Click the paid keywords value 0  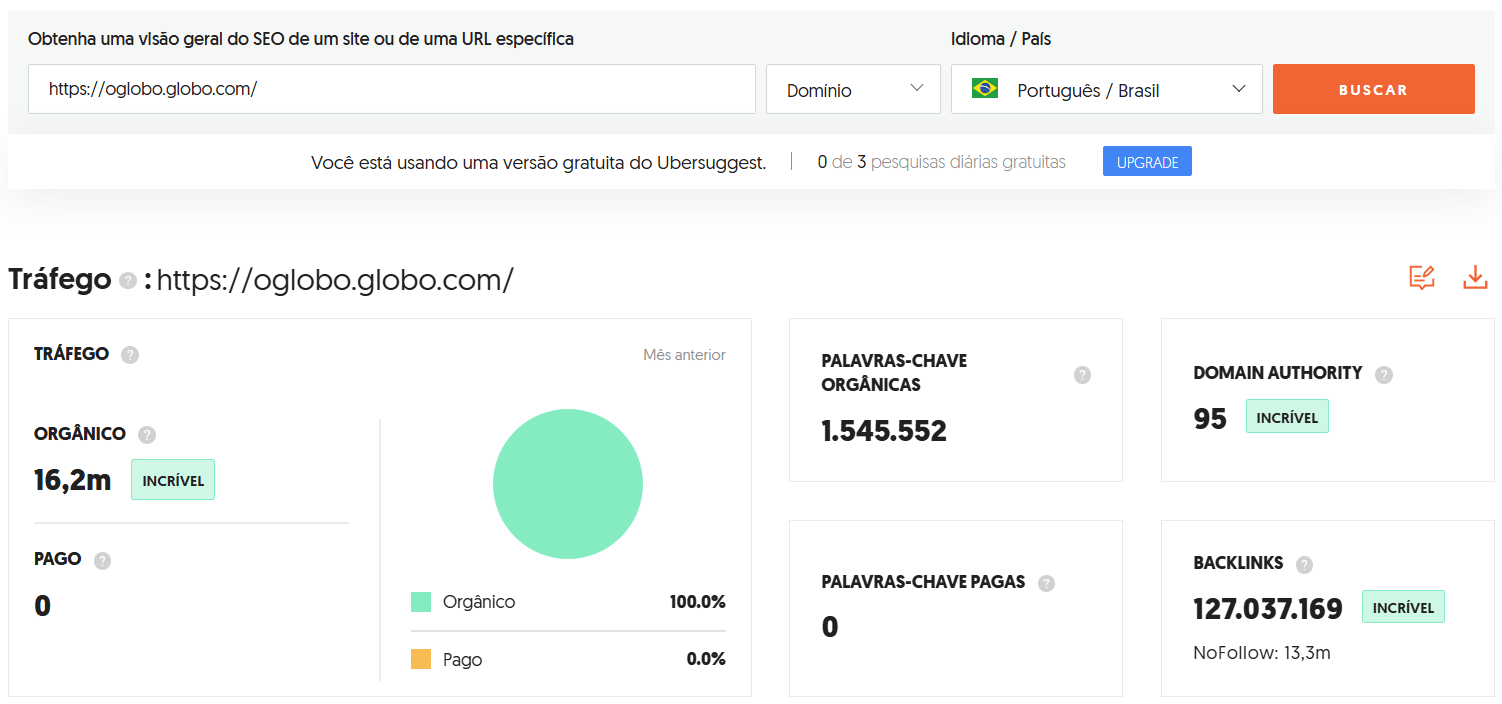click(830, 627)
